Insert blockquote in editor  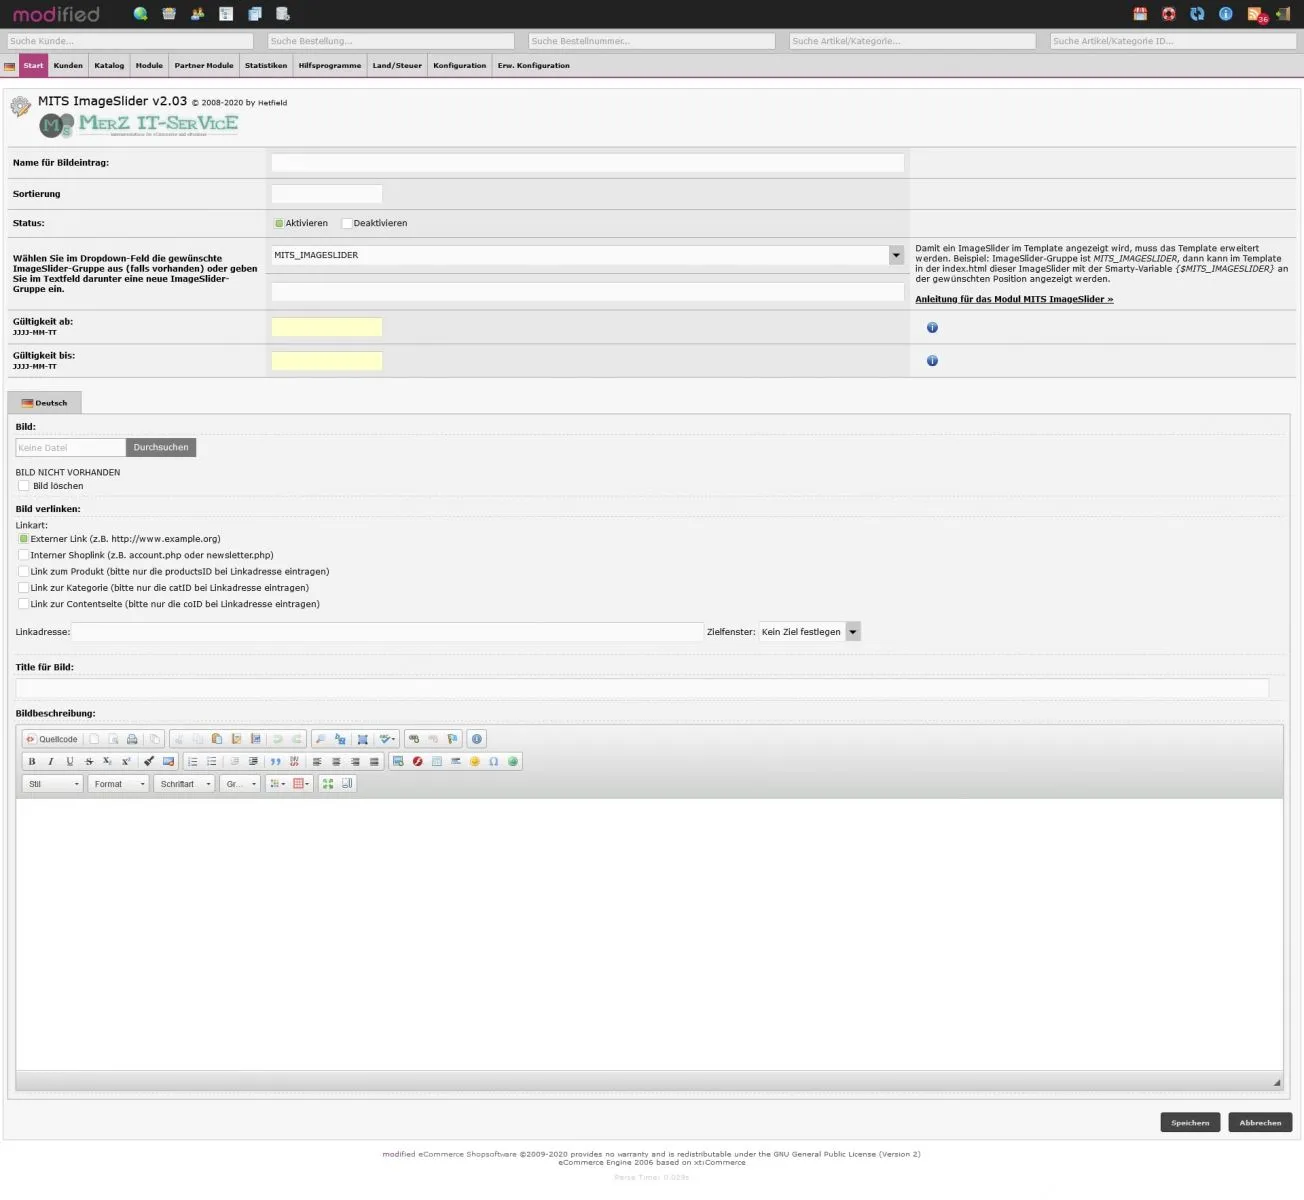[x=275, y=761]
